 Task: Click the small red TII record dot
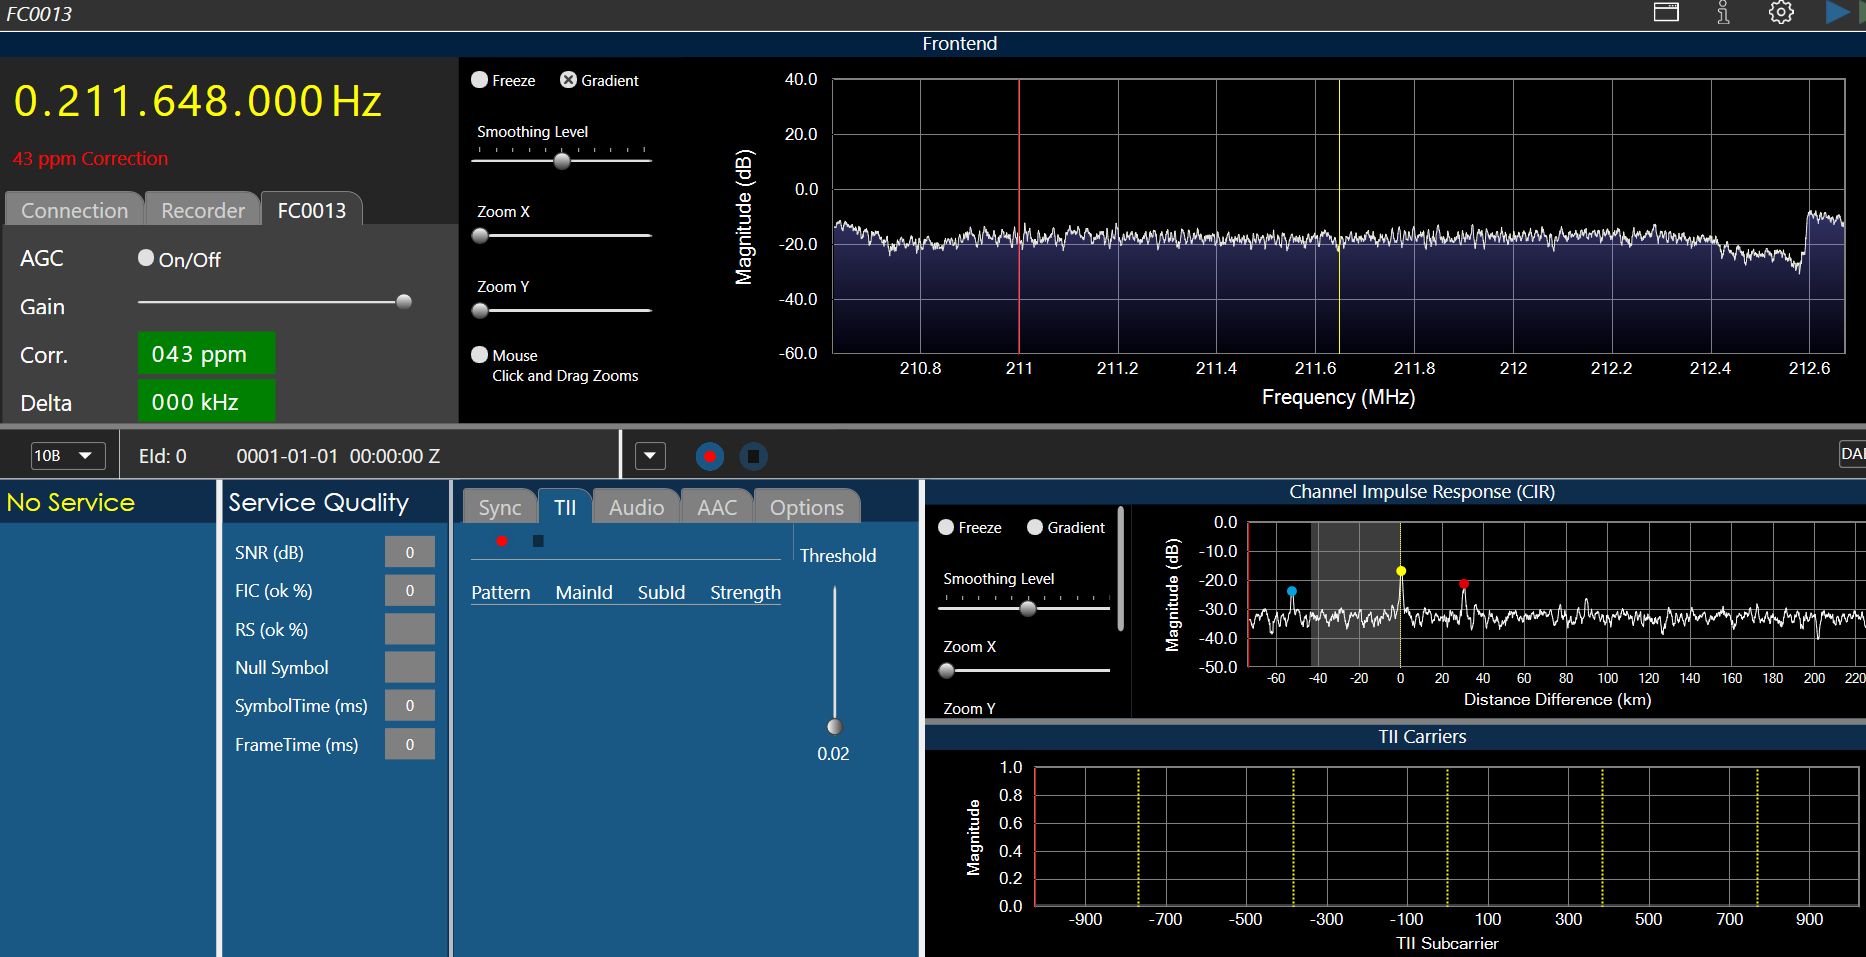502,541
